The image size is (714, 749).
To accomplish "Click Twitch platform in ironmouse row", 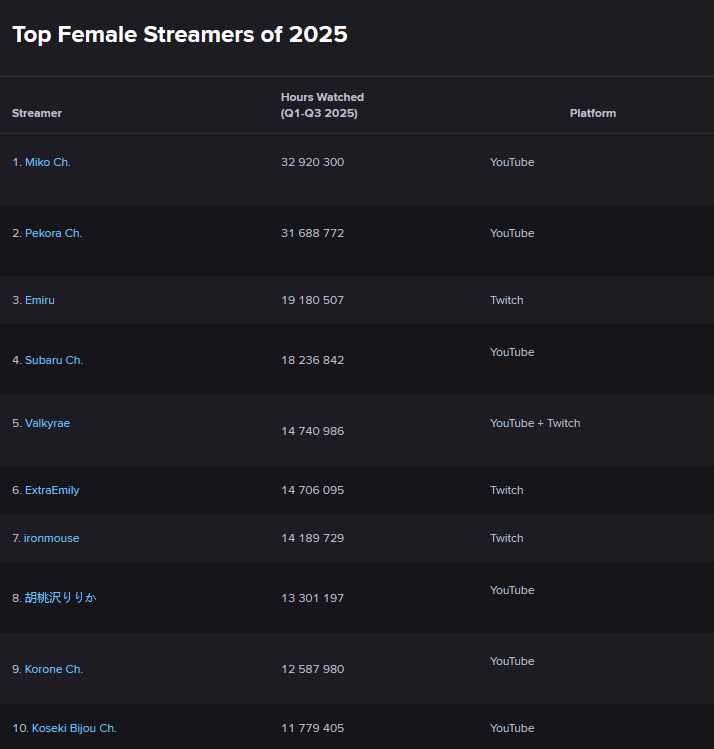I will (x=507, y=538).
